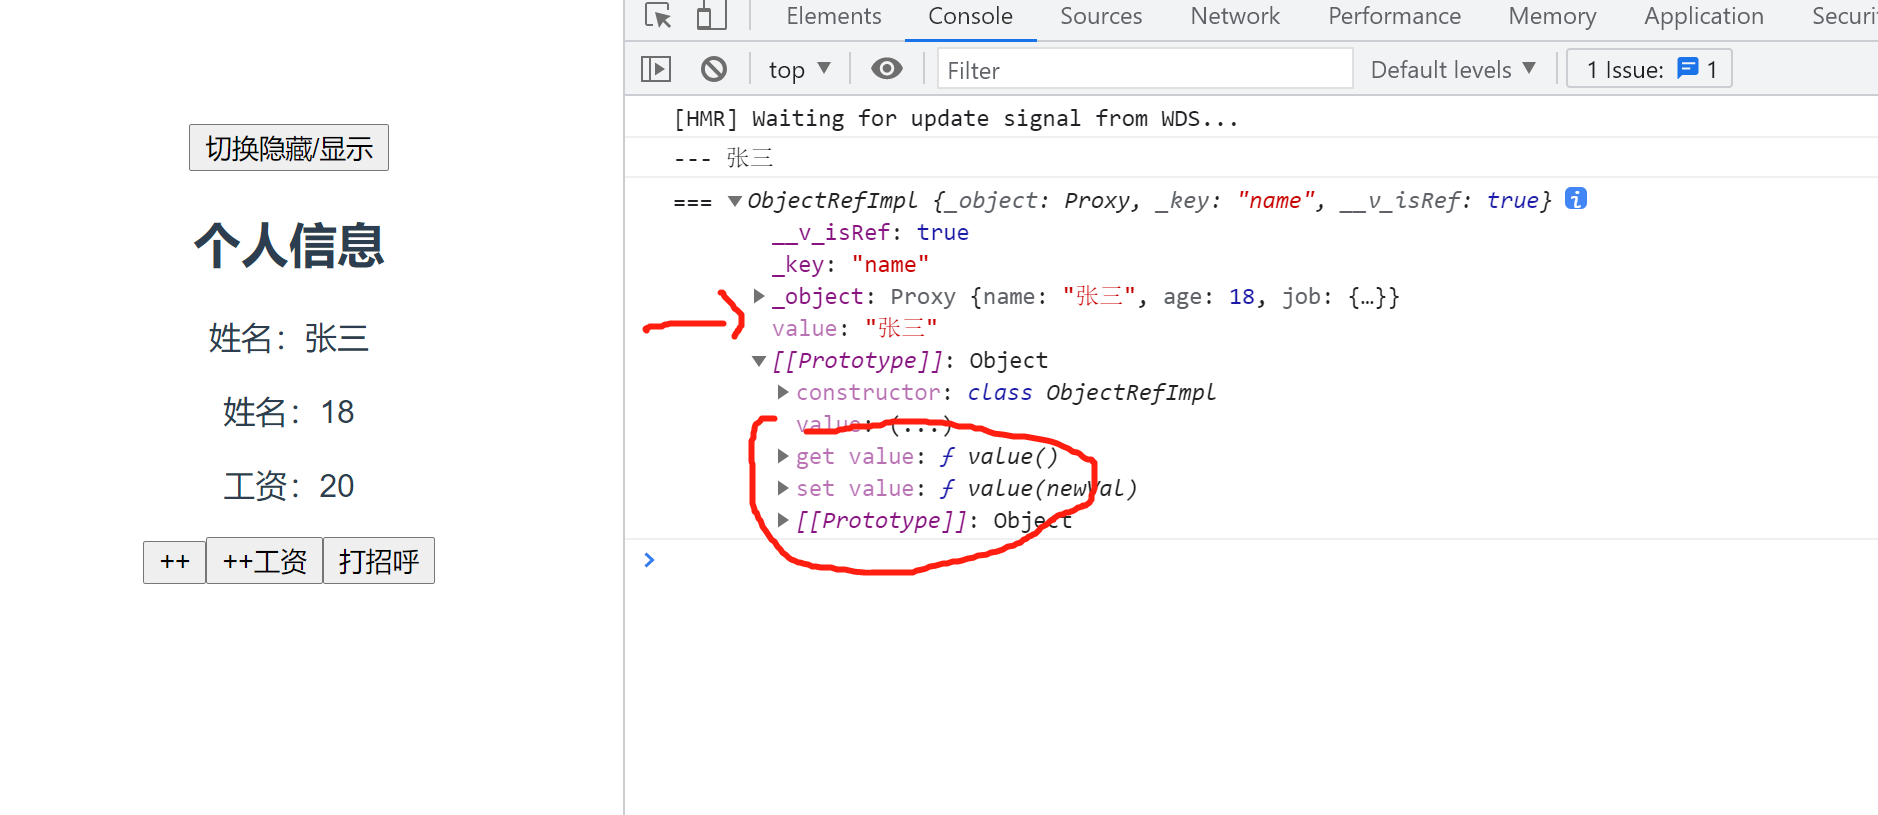Clear the console with the ban icon
Screen dimensions: 1878x815
[714, 69]
